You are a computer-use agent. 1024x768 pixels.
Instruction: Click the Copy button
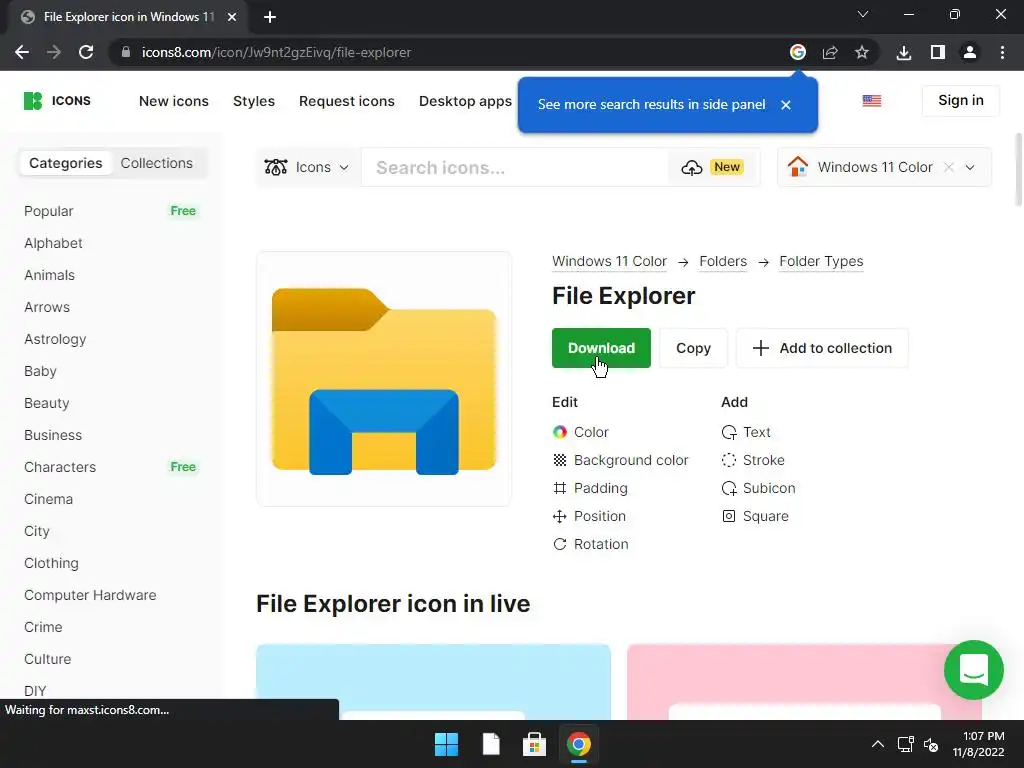(693, 348)
